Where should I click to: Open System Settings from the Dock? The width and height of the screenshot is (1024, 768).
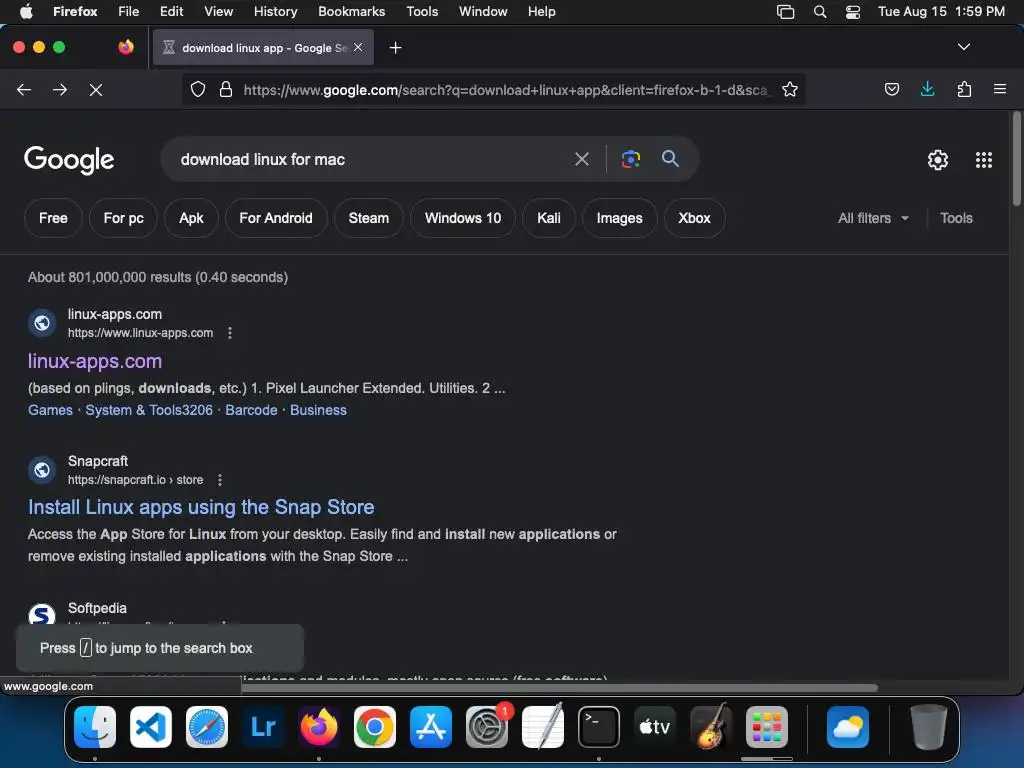pyautogui.click(x=487, y=727)
